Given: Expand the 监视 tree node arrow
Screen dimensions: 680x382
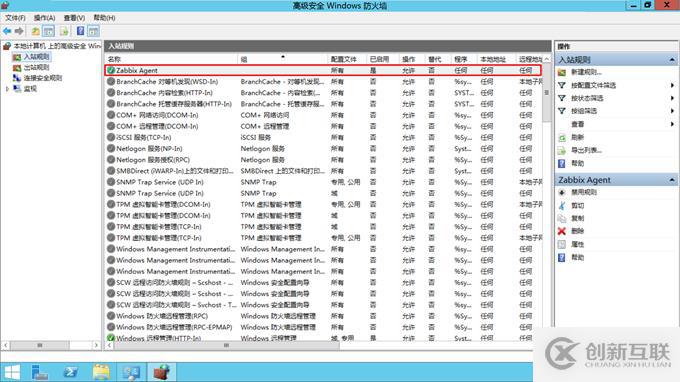Looking at the screenshot, I should click(7, 89).
